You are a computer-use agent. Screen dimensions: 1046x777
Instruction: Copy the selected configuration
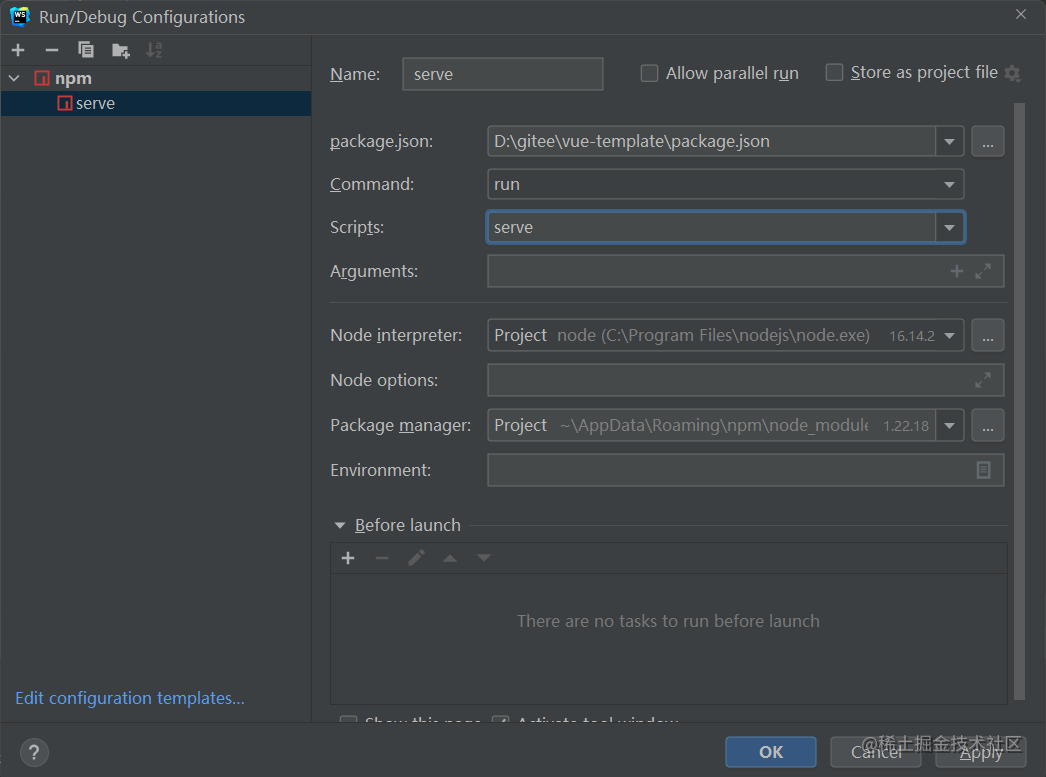85,50
